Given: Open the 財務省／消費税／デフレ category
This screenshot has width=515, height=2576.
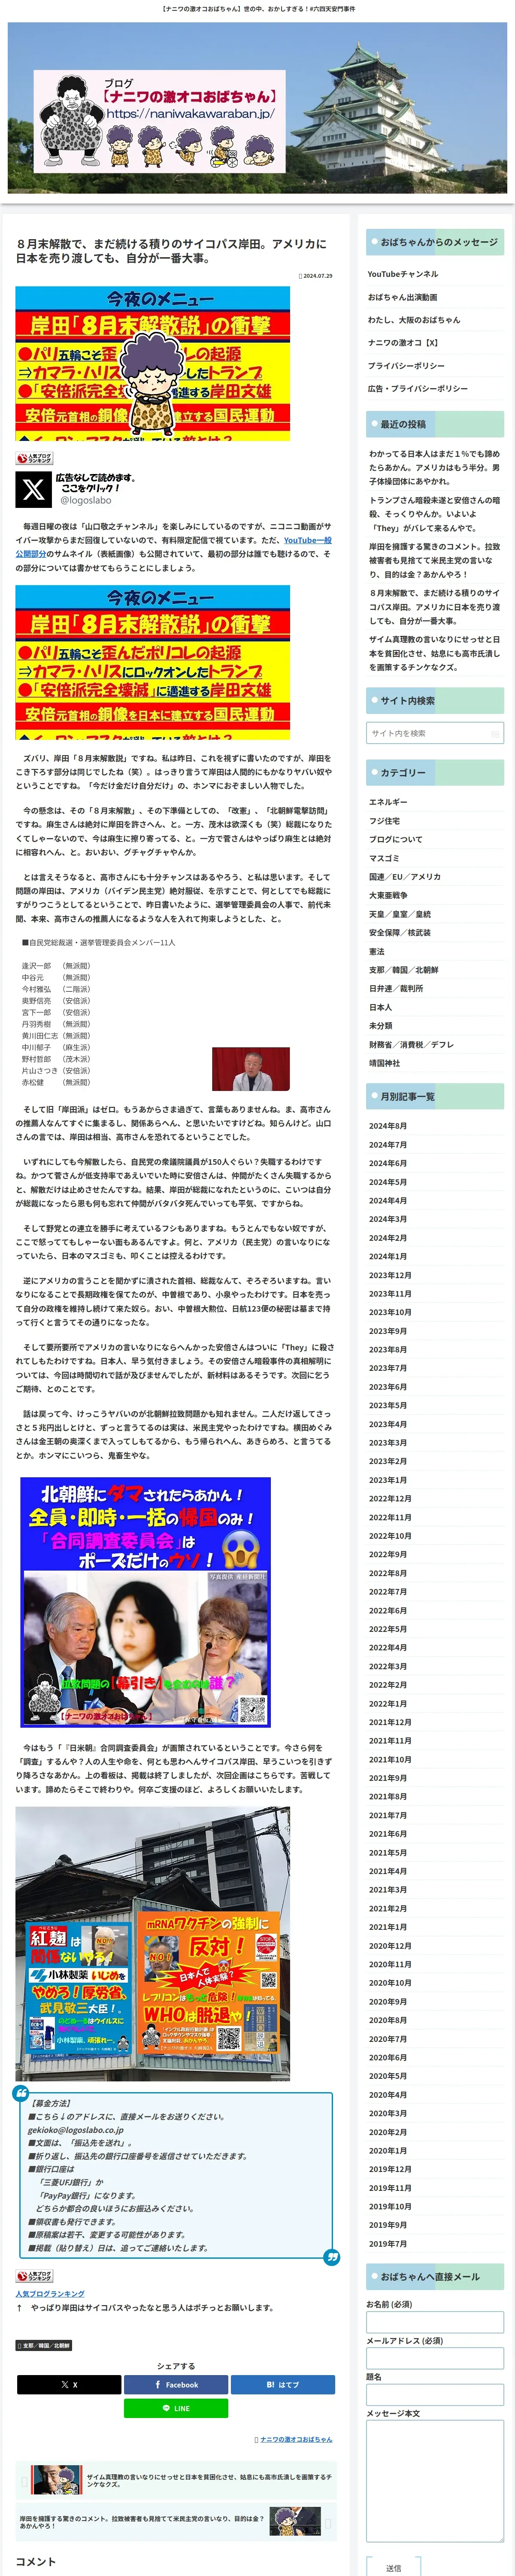Looking at the screenshot, I should [411, 1045].
